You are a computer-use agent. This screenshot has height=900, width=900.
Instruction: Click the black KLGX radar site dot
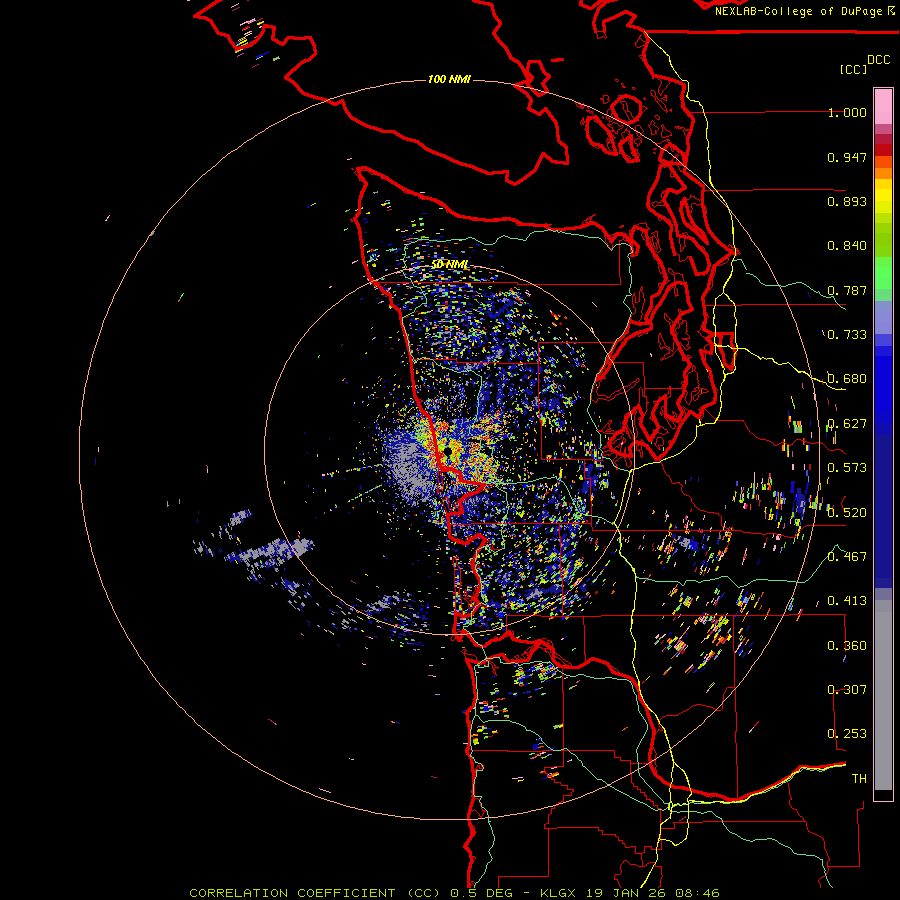pyautogui.click(x=448, y=451)
